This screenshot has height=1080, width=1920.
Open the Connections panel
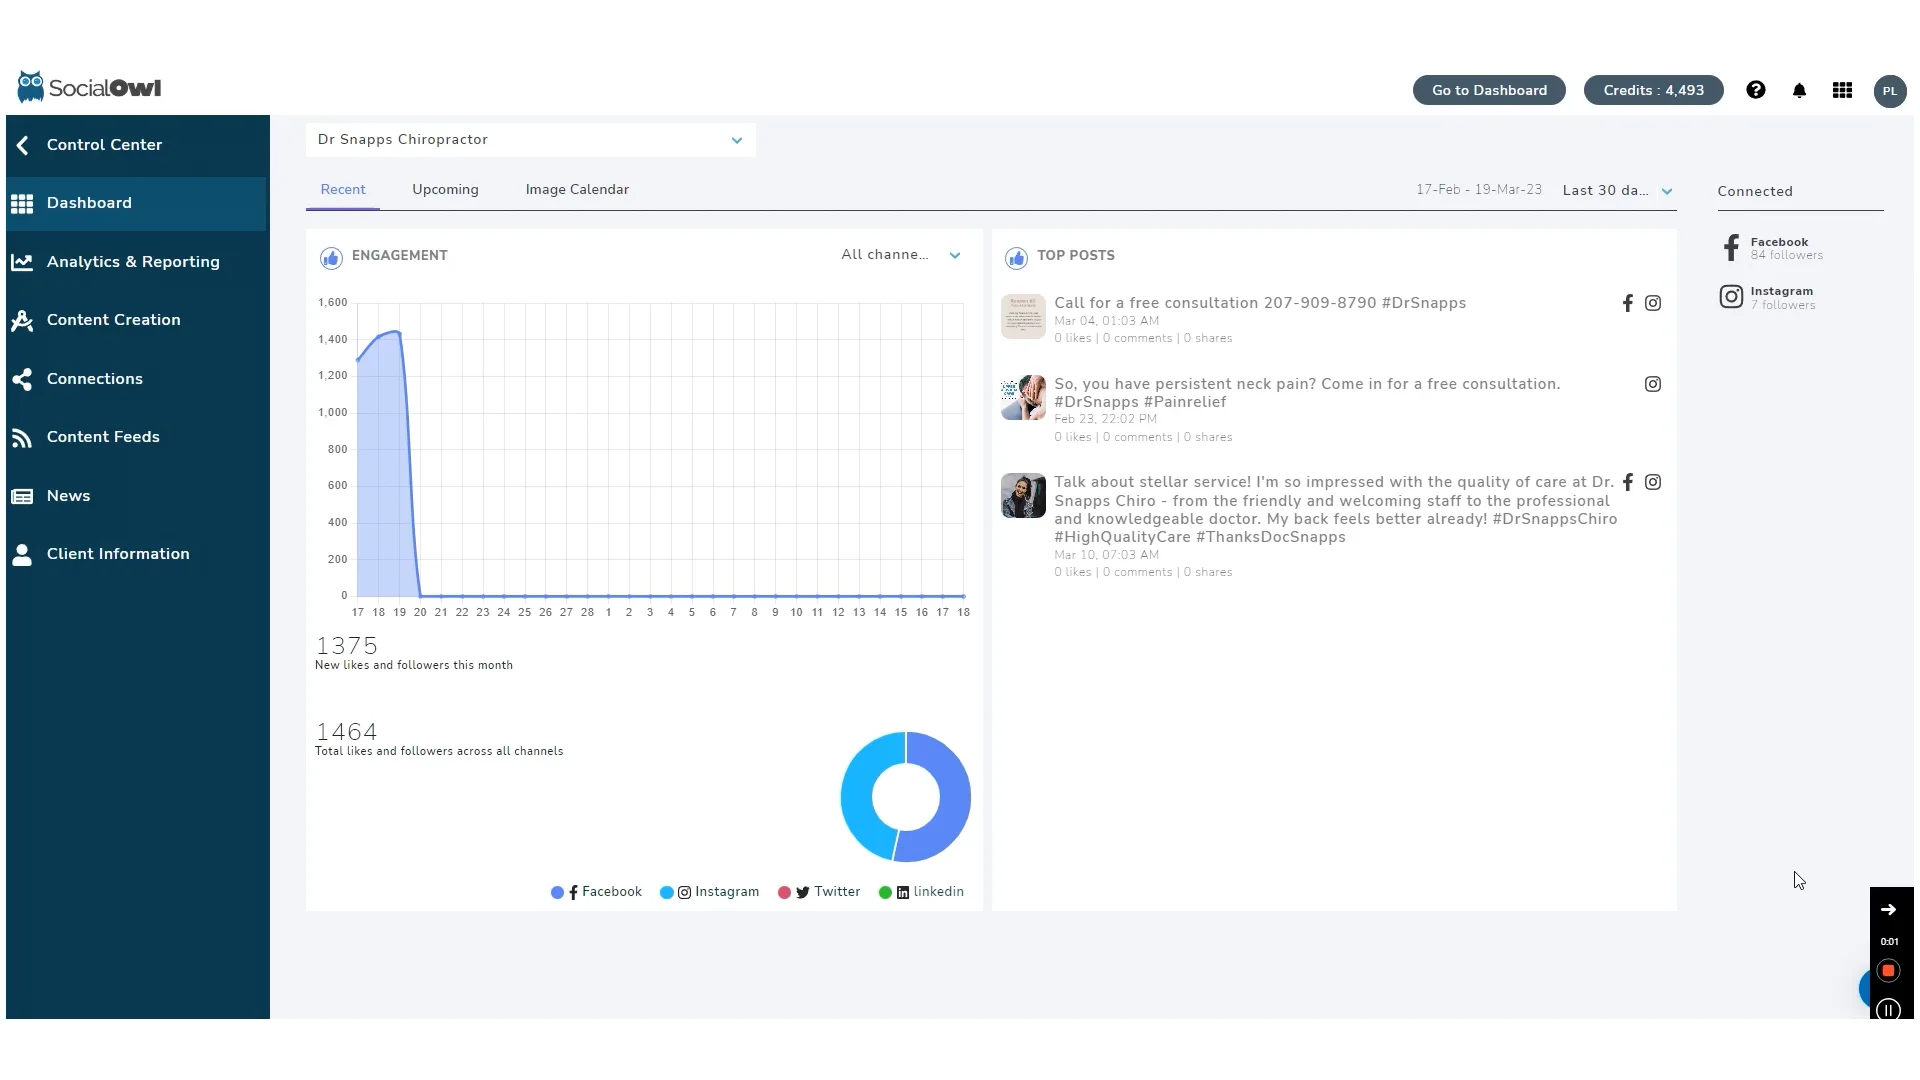tap(95, 378)
